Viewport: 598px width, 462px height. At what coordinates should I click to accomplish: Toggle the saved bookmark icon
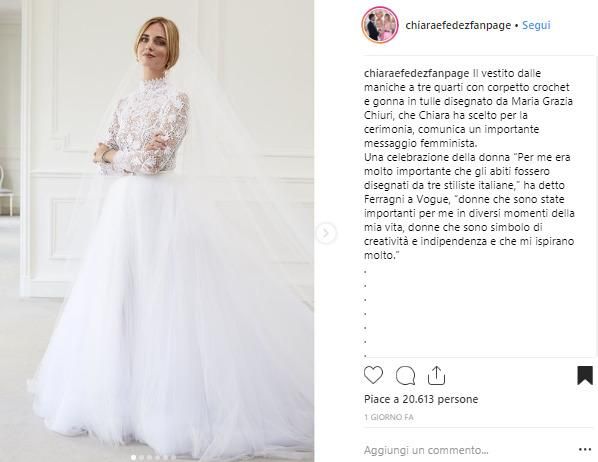click(585, 375)
